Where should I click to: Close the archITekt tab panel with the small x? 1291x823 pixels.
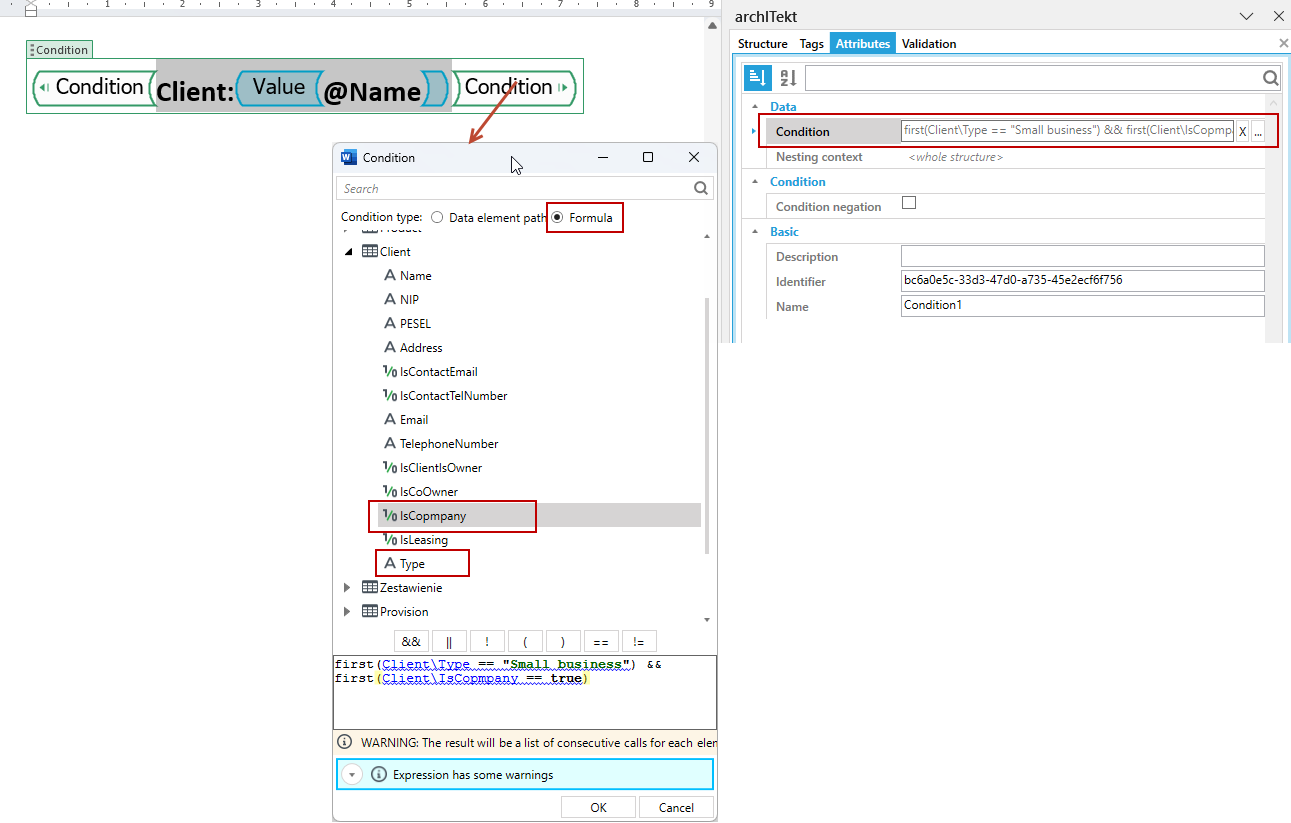coord(1284,44)
